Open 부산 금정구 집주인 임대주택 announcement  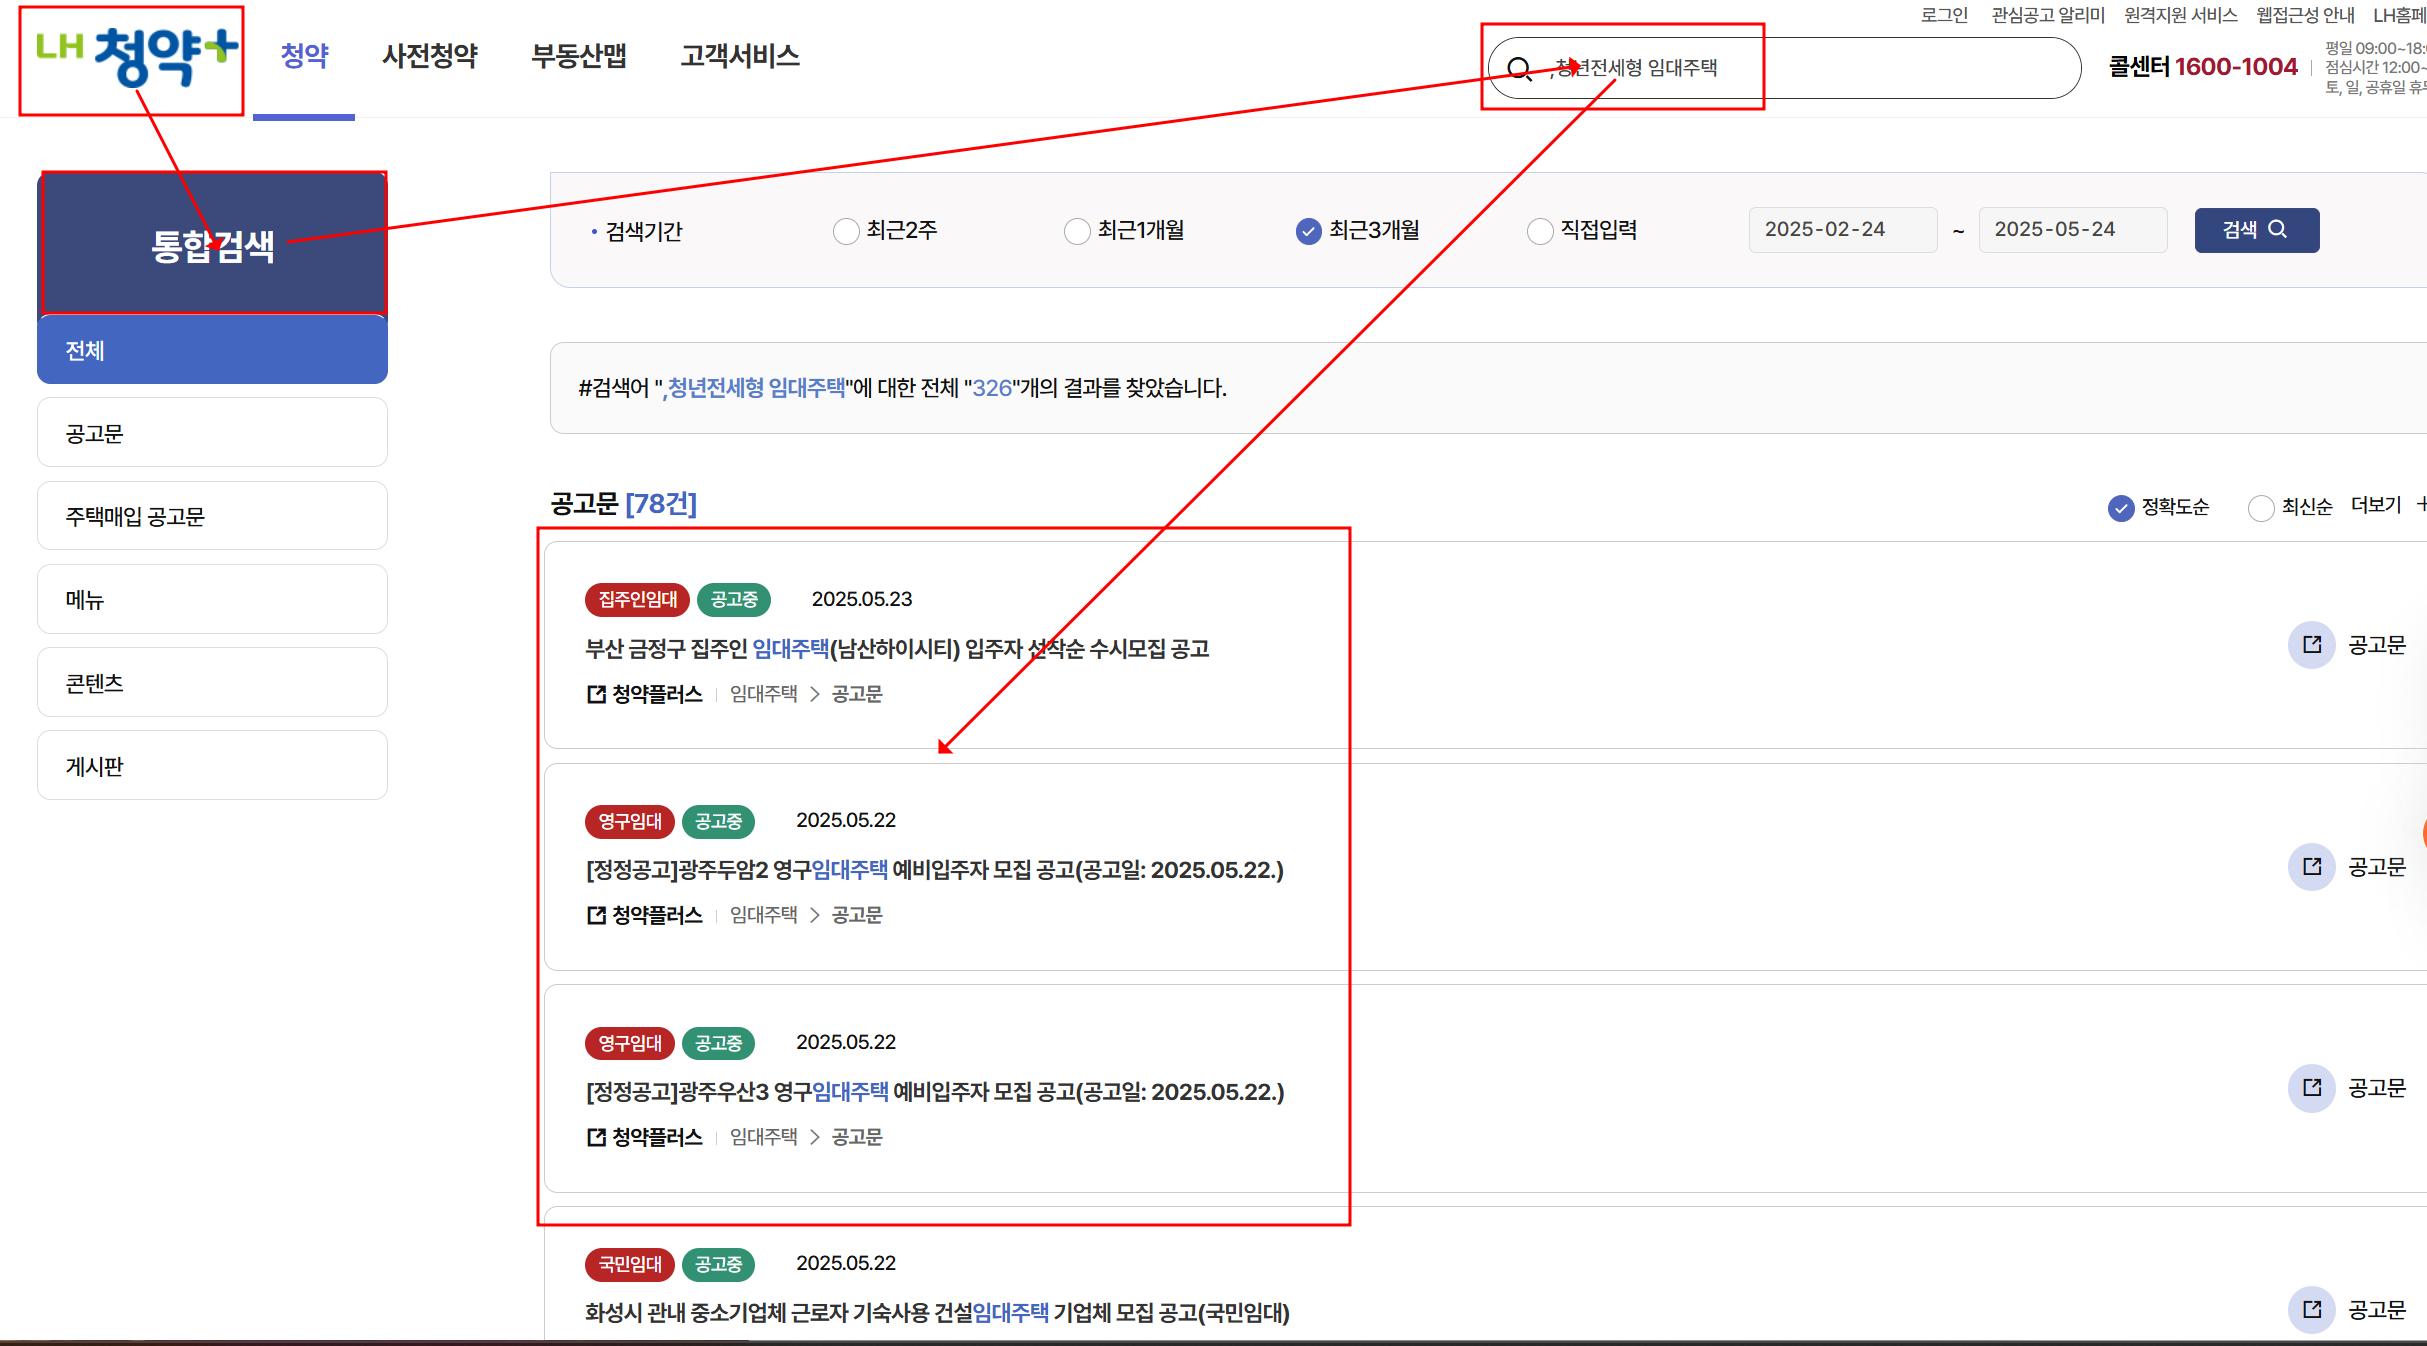pos(896,649)
